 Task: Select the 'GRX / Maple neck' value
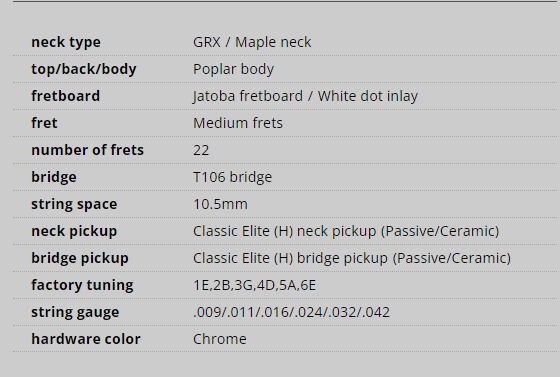click(x=252, y=42)
